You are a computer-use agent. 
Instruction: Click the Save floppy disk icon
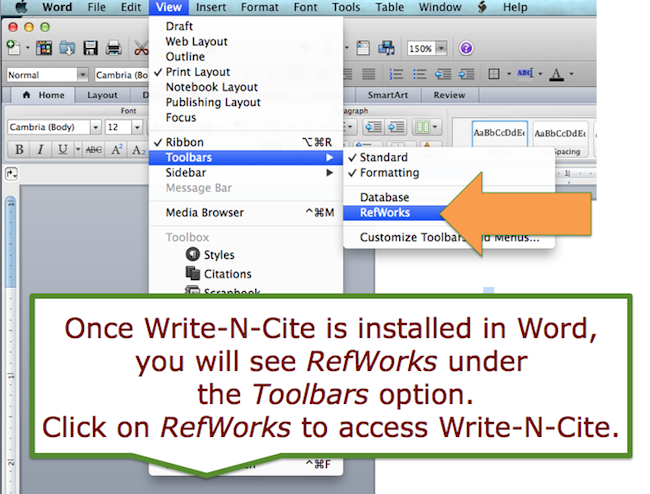click(x=90, y=47)
